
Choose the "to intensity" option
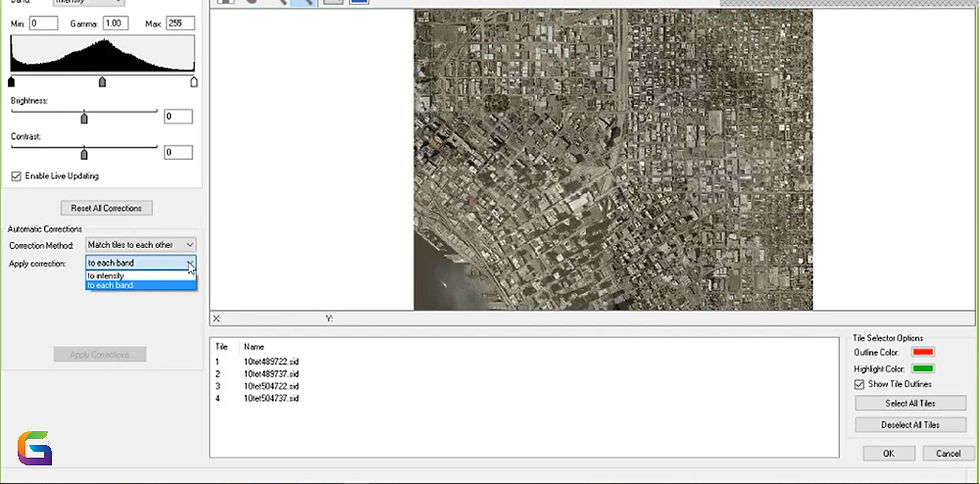point(107,275)
